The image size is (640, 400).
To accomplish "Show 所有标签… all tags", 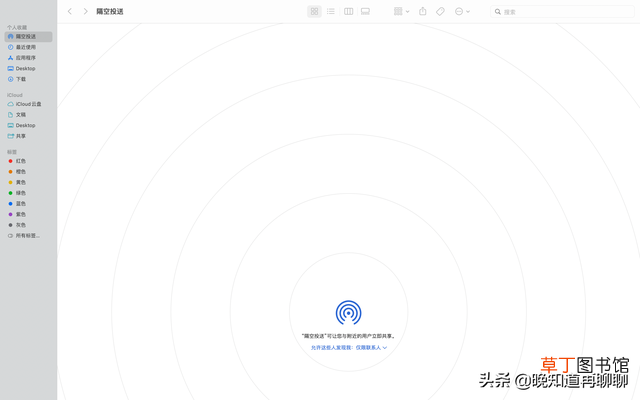I will pyautogui.click(x=29, y=236).
